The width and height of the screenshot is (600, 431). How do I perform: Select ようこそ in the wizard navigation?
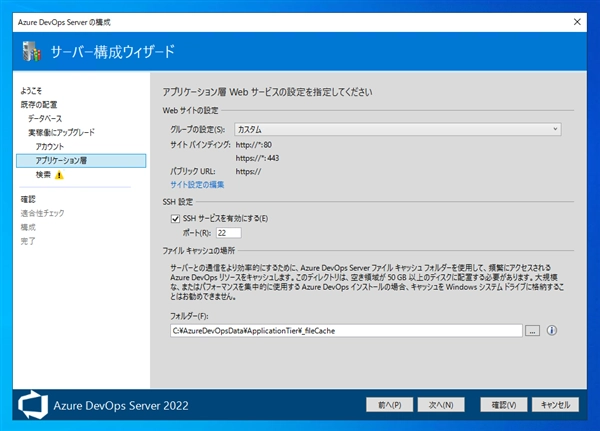click(31, 91)
